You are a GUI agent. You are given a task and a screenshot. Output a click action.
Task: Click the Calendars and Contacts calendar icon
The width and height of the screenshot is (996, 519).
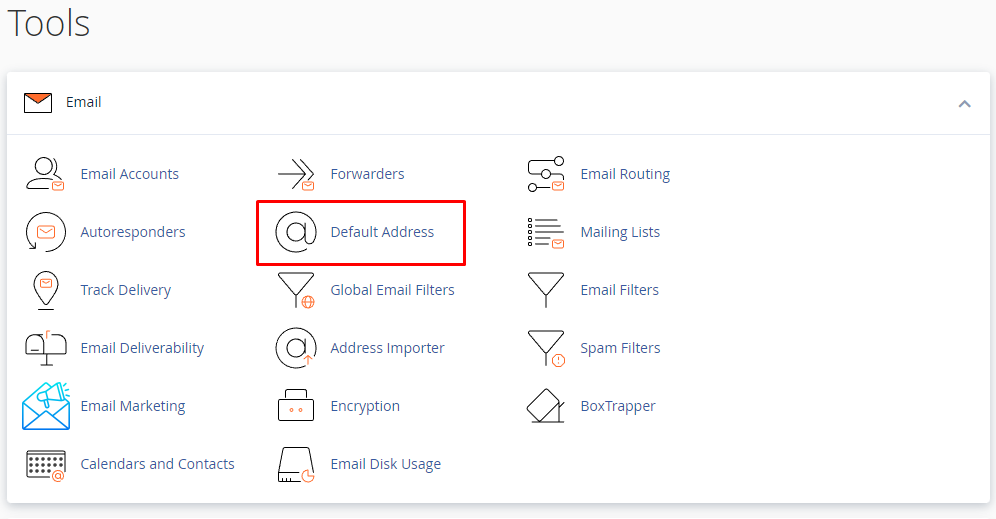click(45, 464)
